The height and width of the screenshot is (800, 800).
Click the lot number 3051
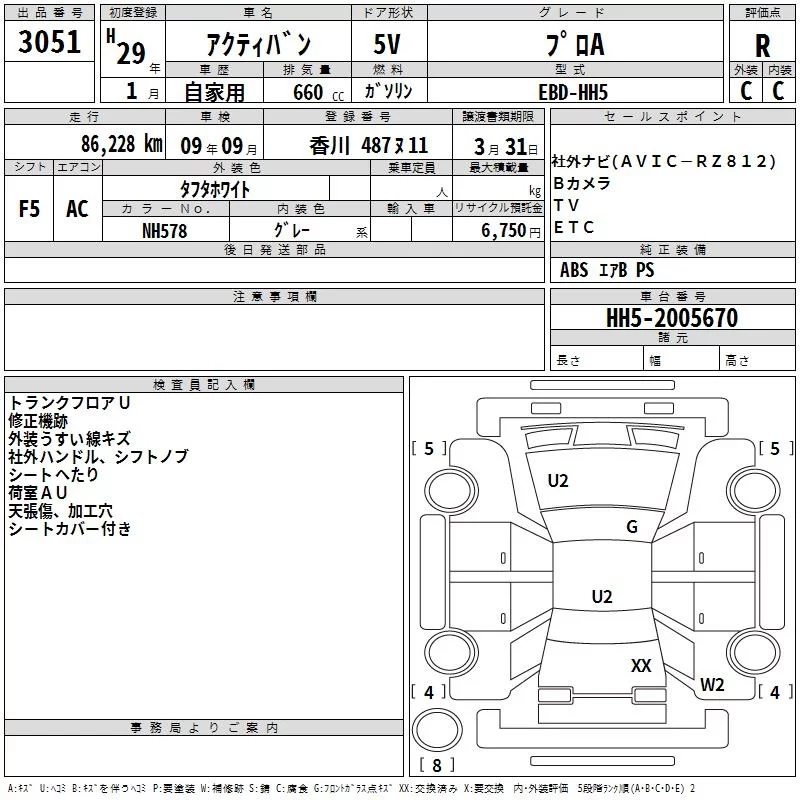point(50,43)
